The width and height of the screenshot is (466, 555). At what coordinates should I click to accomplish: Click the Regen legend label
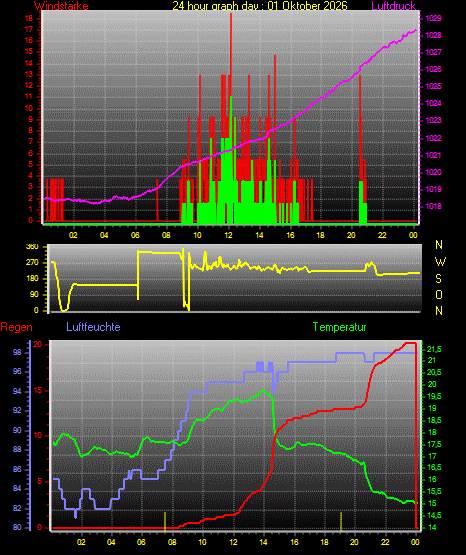pos(16,327)
